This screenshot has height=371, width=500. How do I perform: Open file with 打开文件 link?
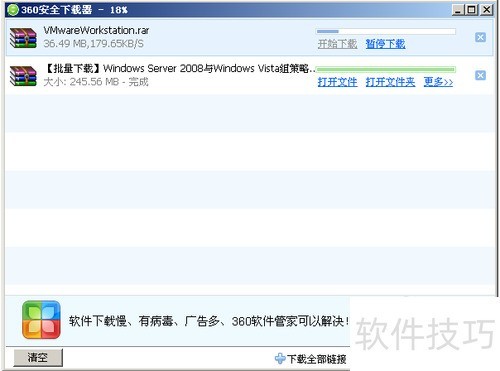(337, 82)
